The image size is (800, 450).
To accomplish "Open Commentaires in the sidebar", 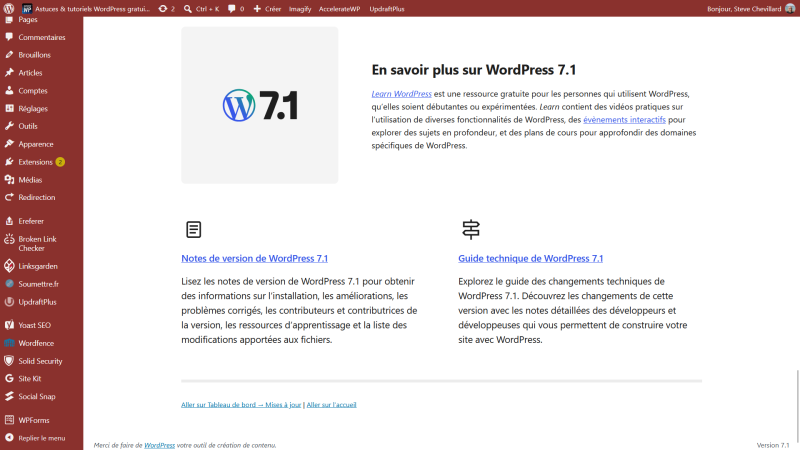I will (41, 37).
